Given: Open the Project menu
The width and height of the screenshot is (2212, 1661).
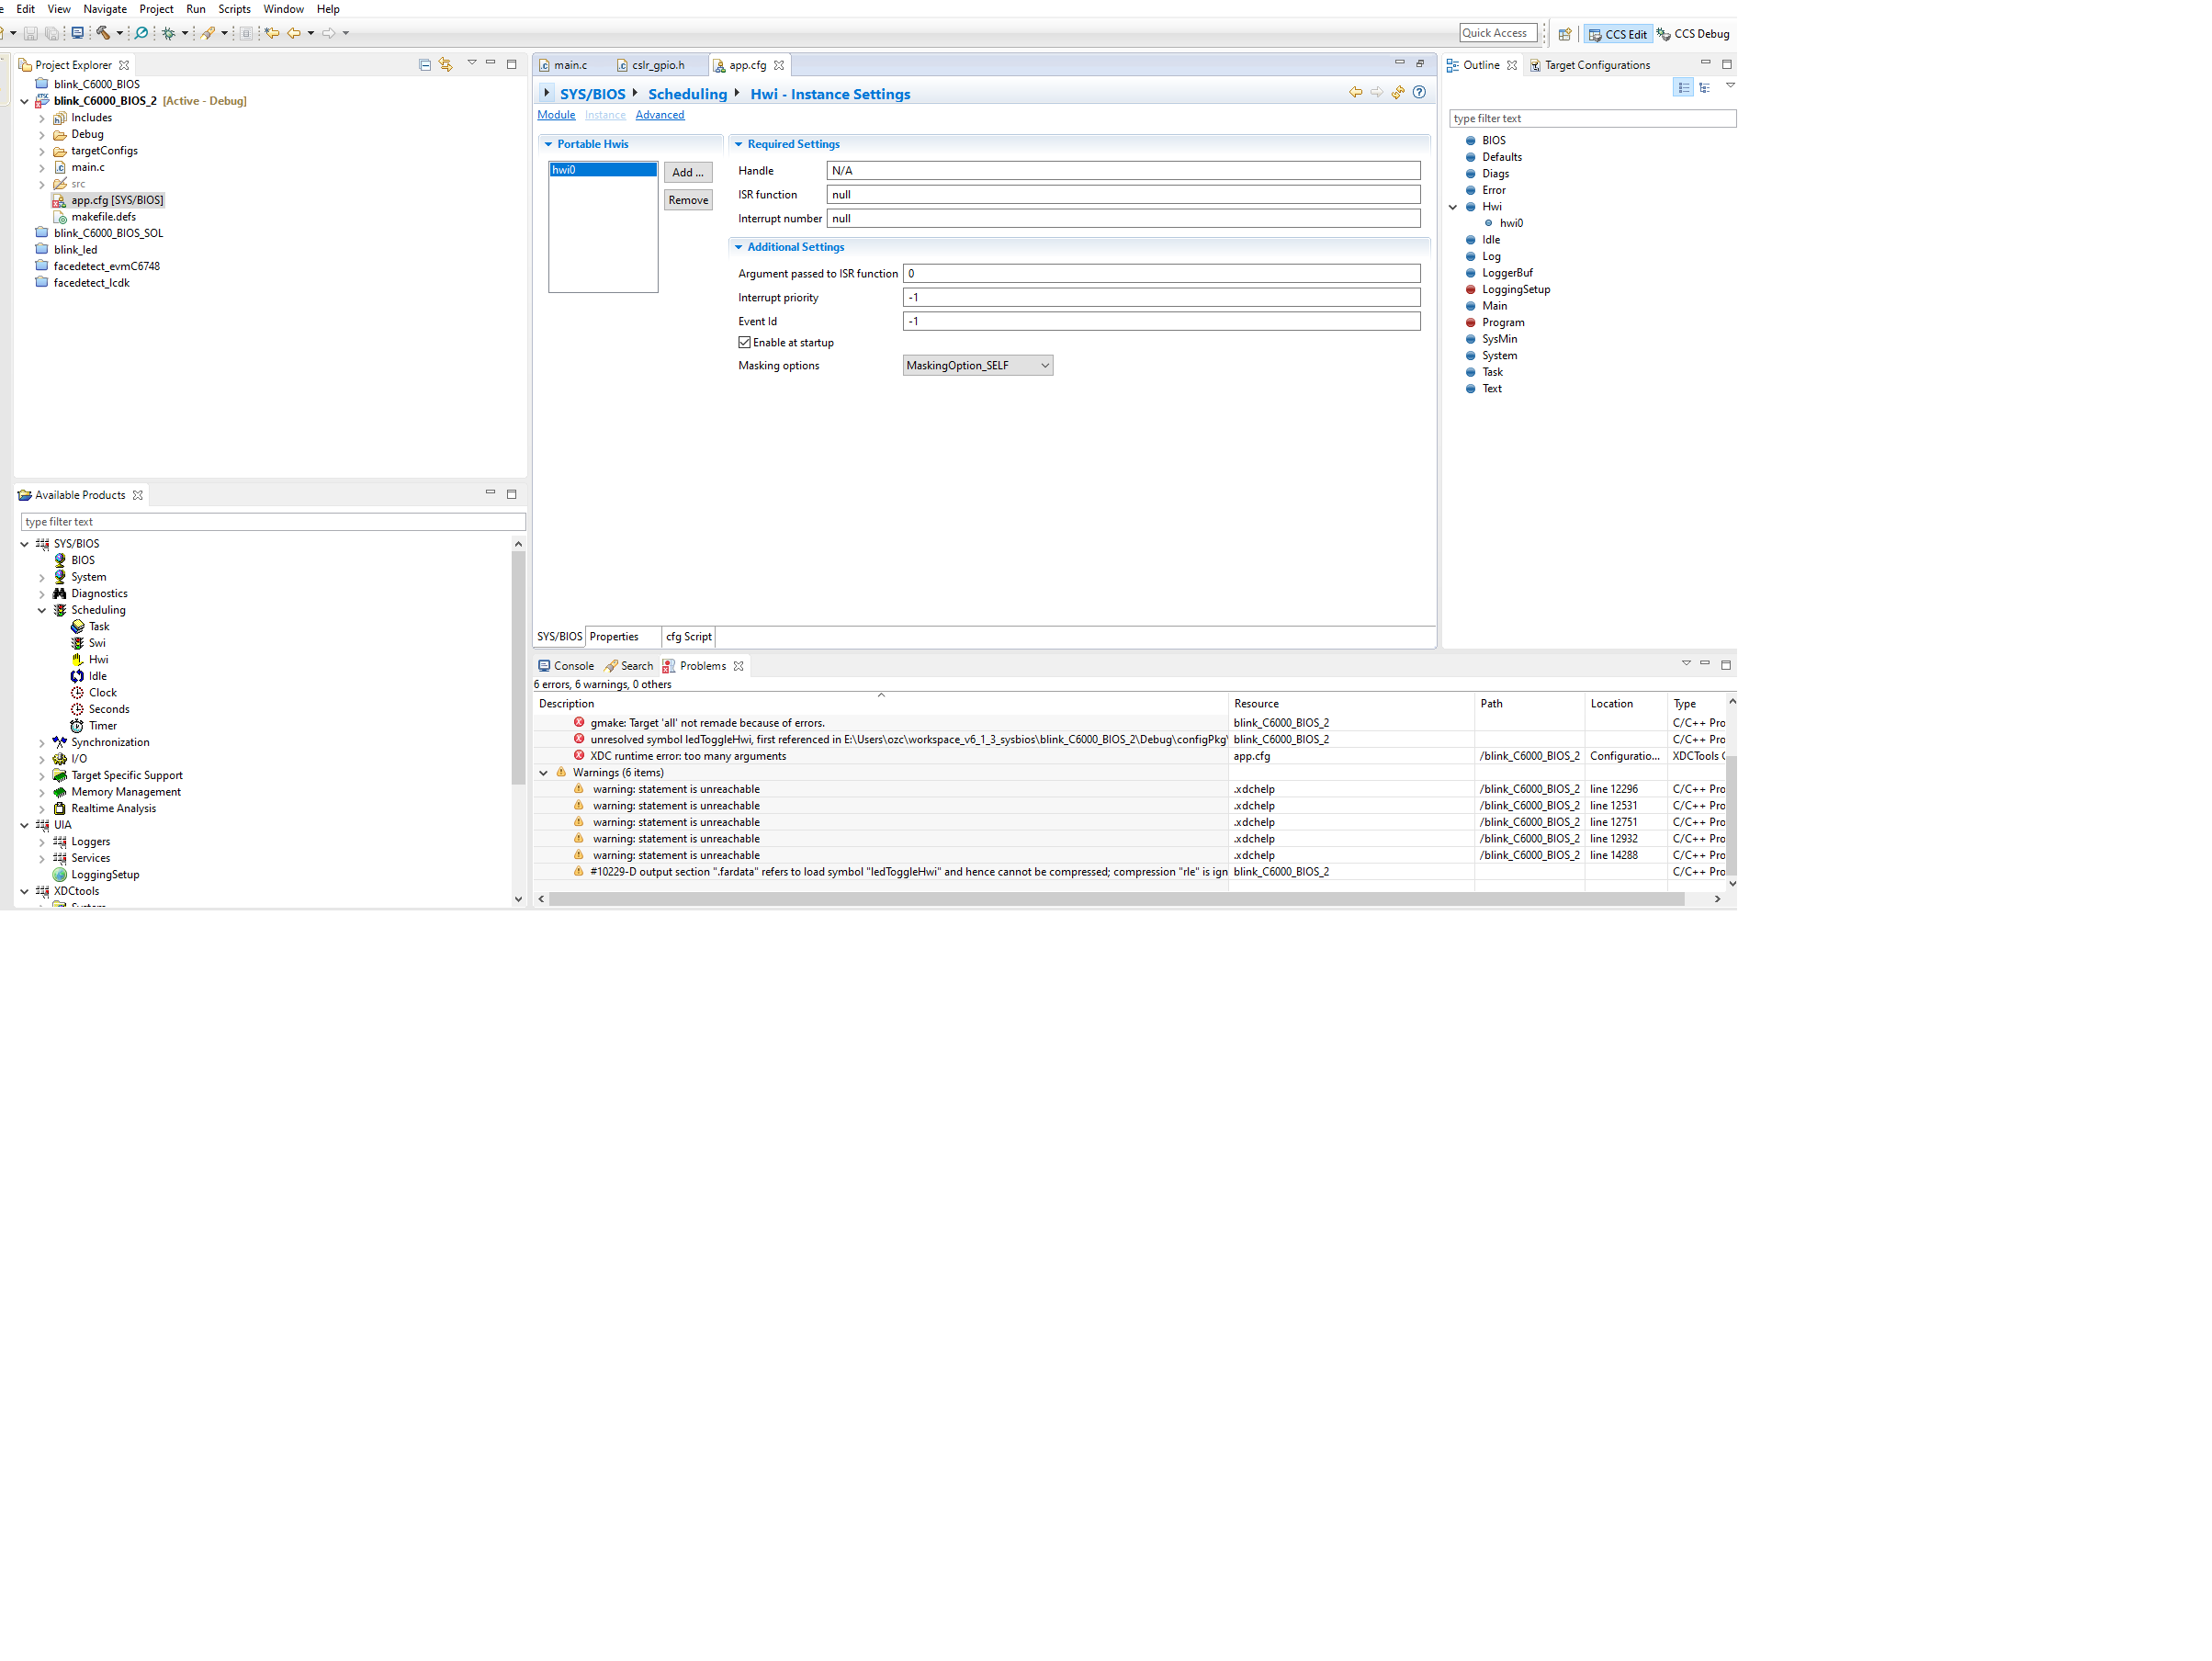Looking at the screenshot, I should point(156,9).
